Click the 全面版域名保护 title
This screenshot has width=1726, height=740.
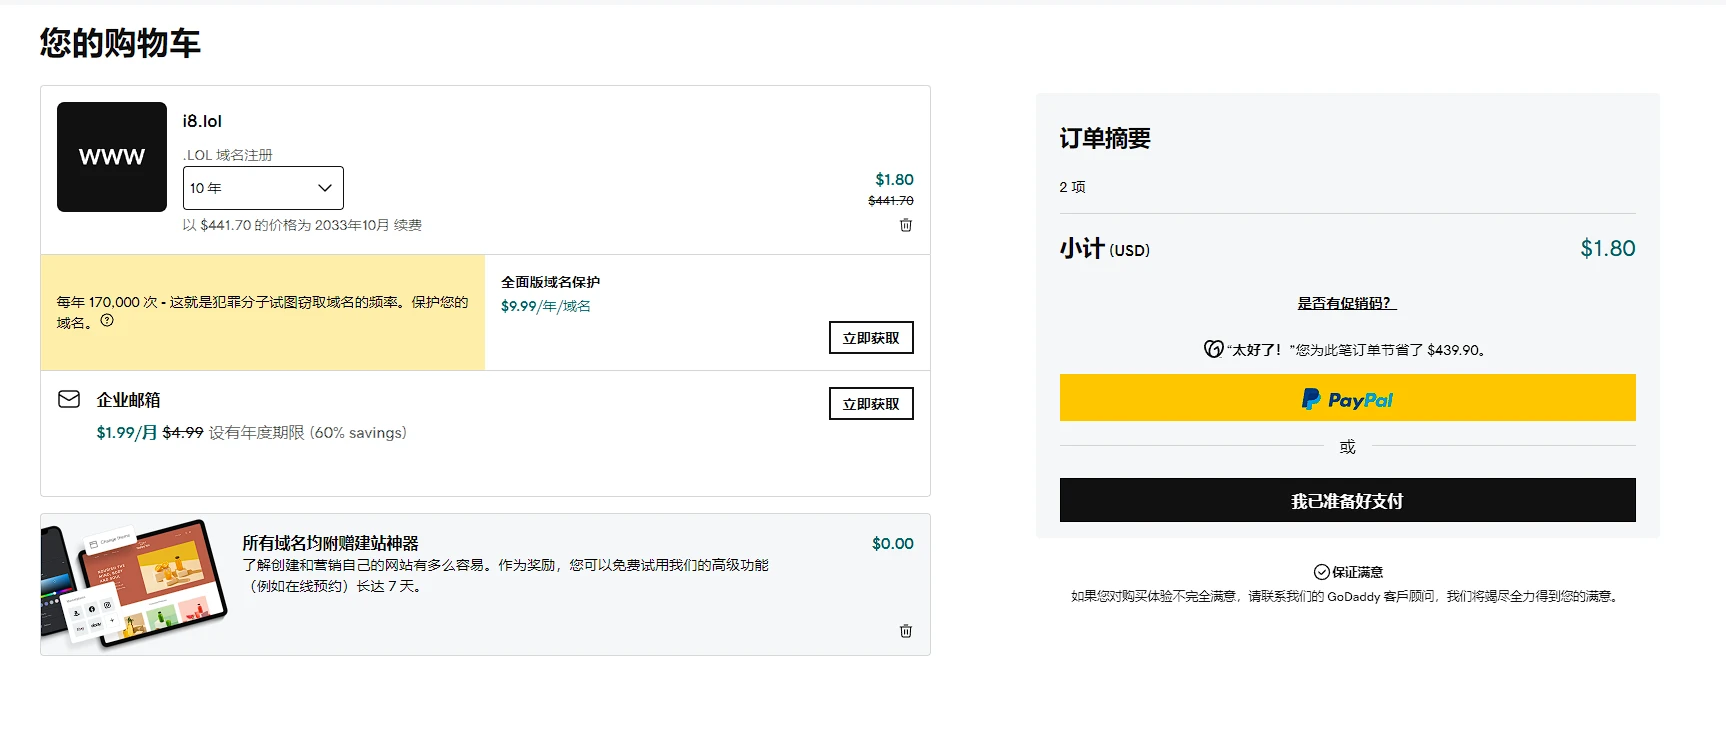pyautogui.click(x=550, y=282)
